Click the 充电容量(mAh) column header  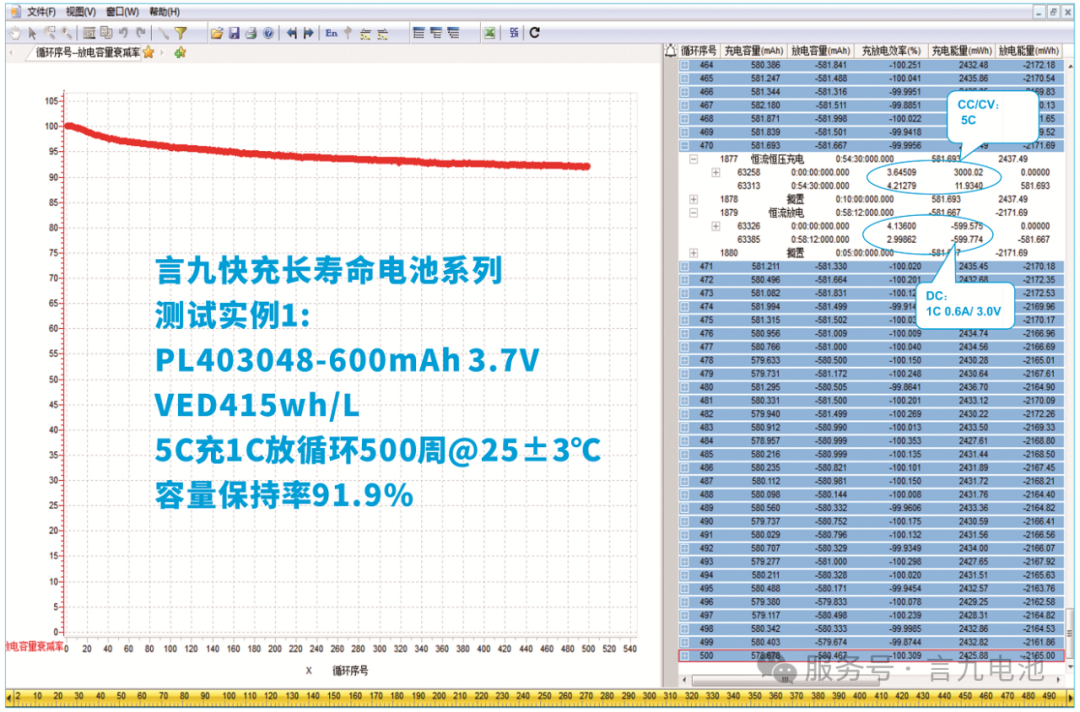pos(753,50)
